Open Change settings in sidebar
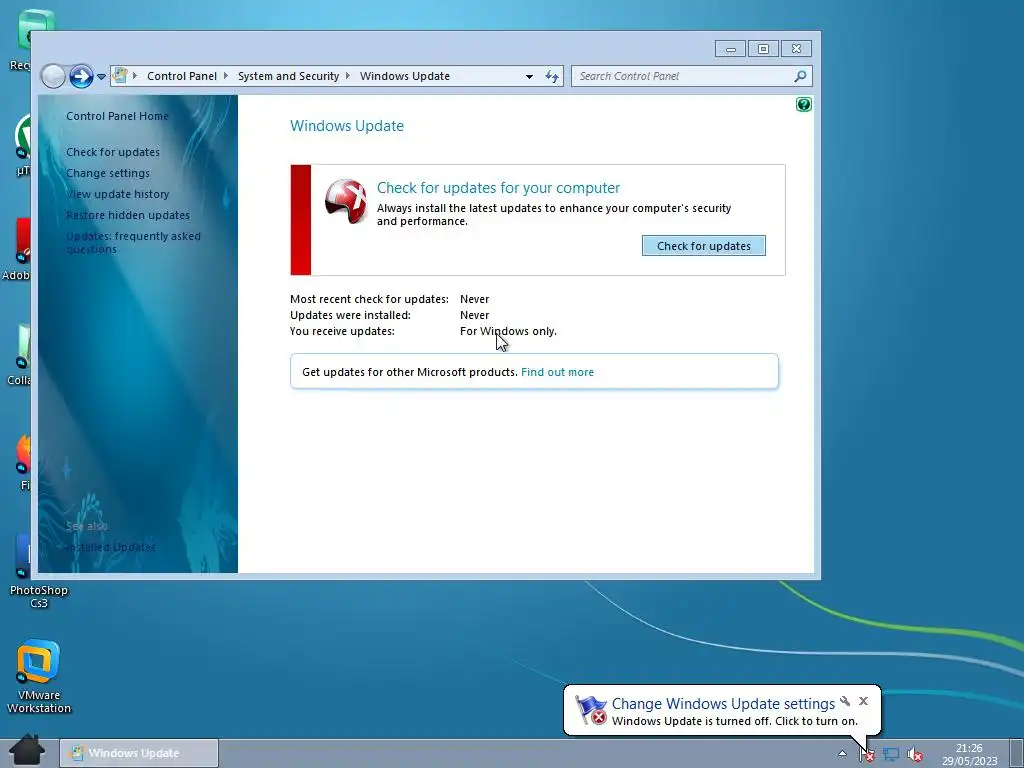 pyautogui.click(x=108, y=173)
